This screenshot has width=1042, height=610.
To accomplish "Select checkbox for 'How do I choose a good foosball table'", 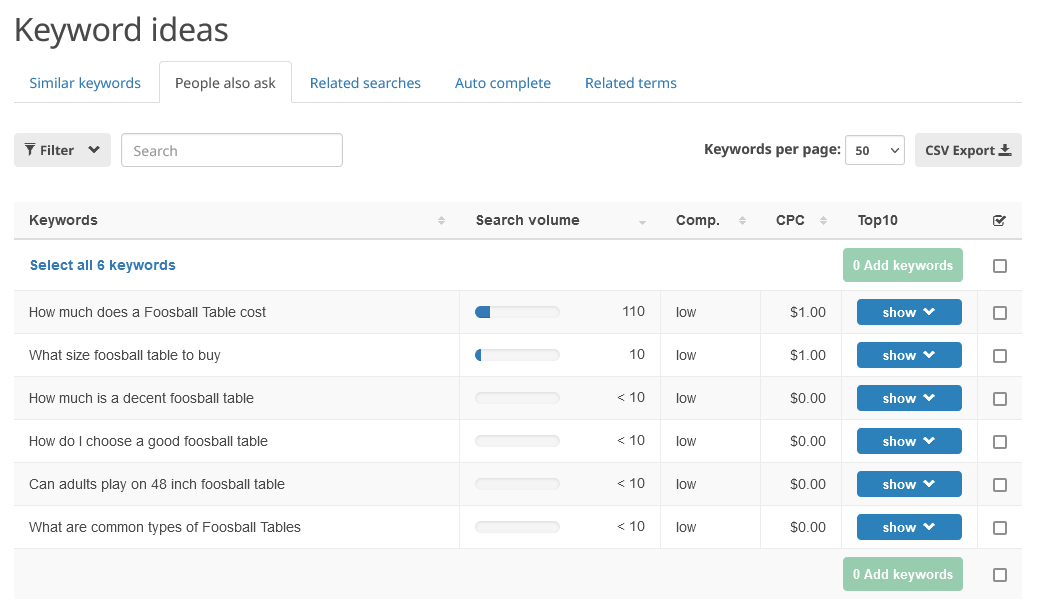I will [x=999, y=442].
